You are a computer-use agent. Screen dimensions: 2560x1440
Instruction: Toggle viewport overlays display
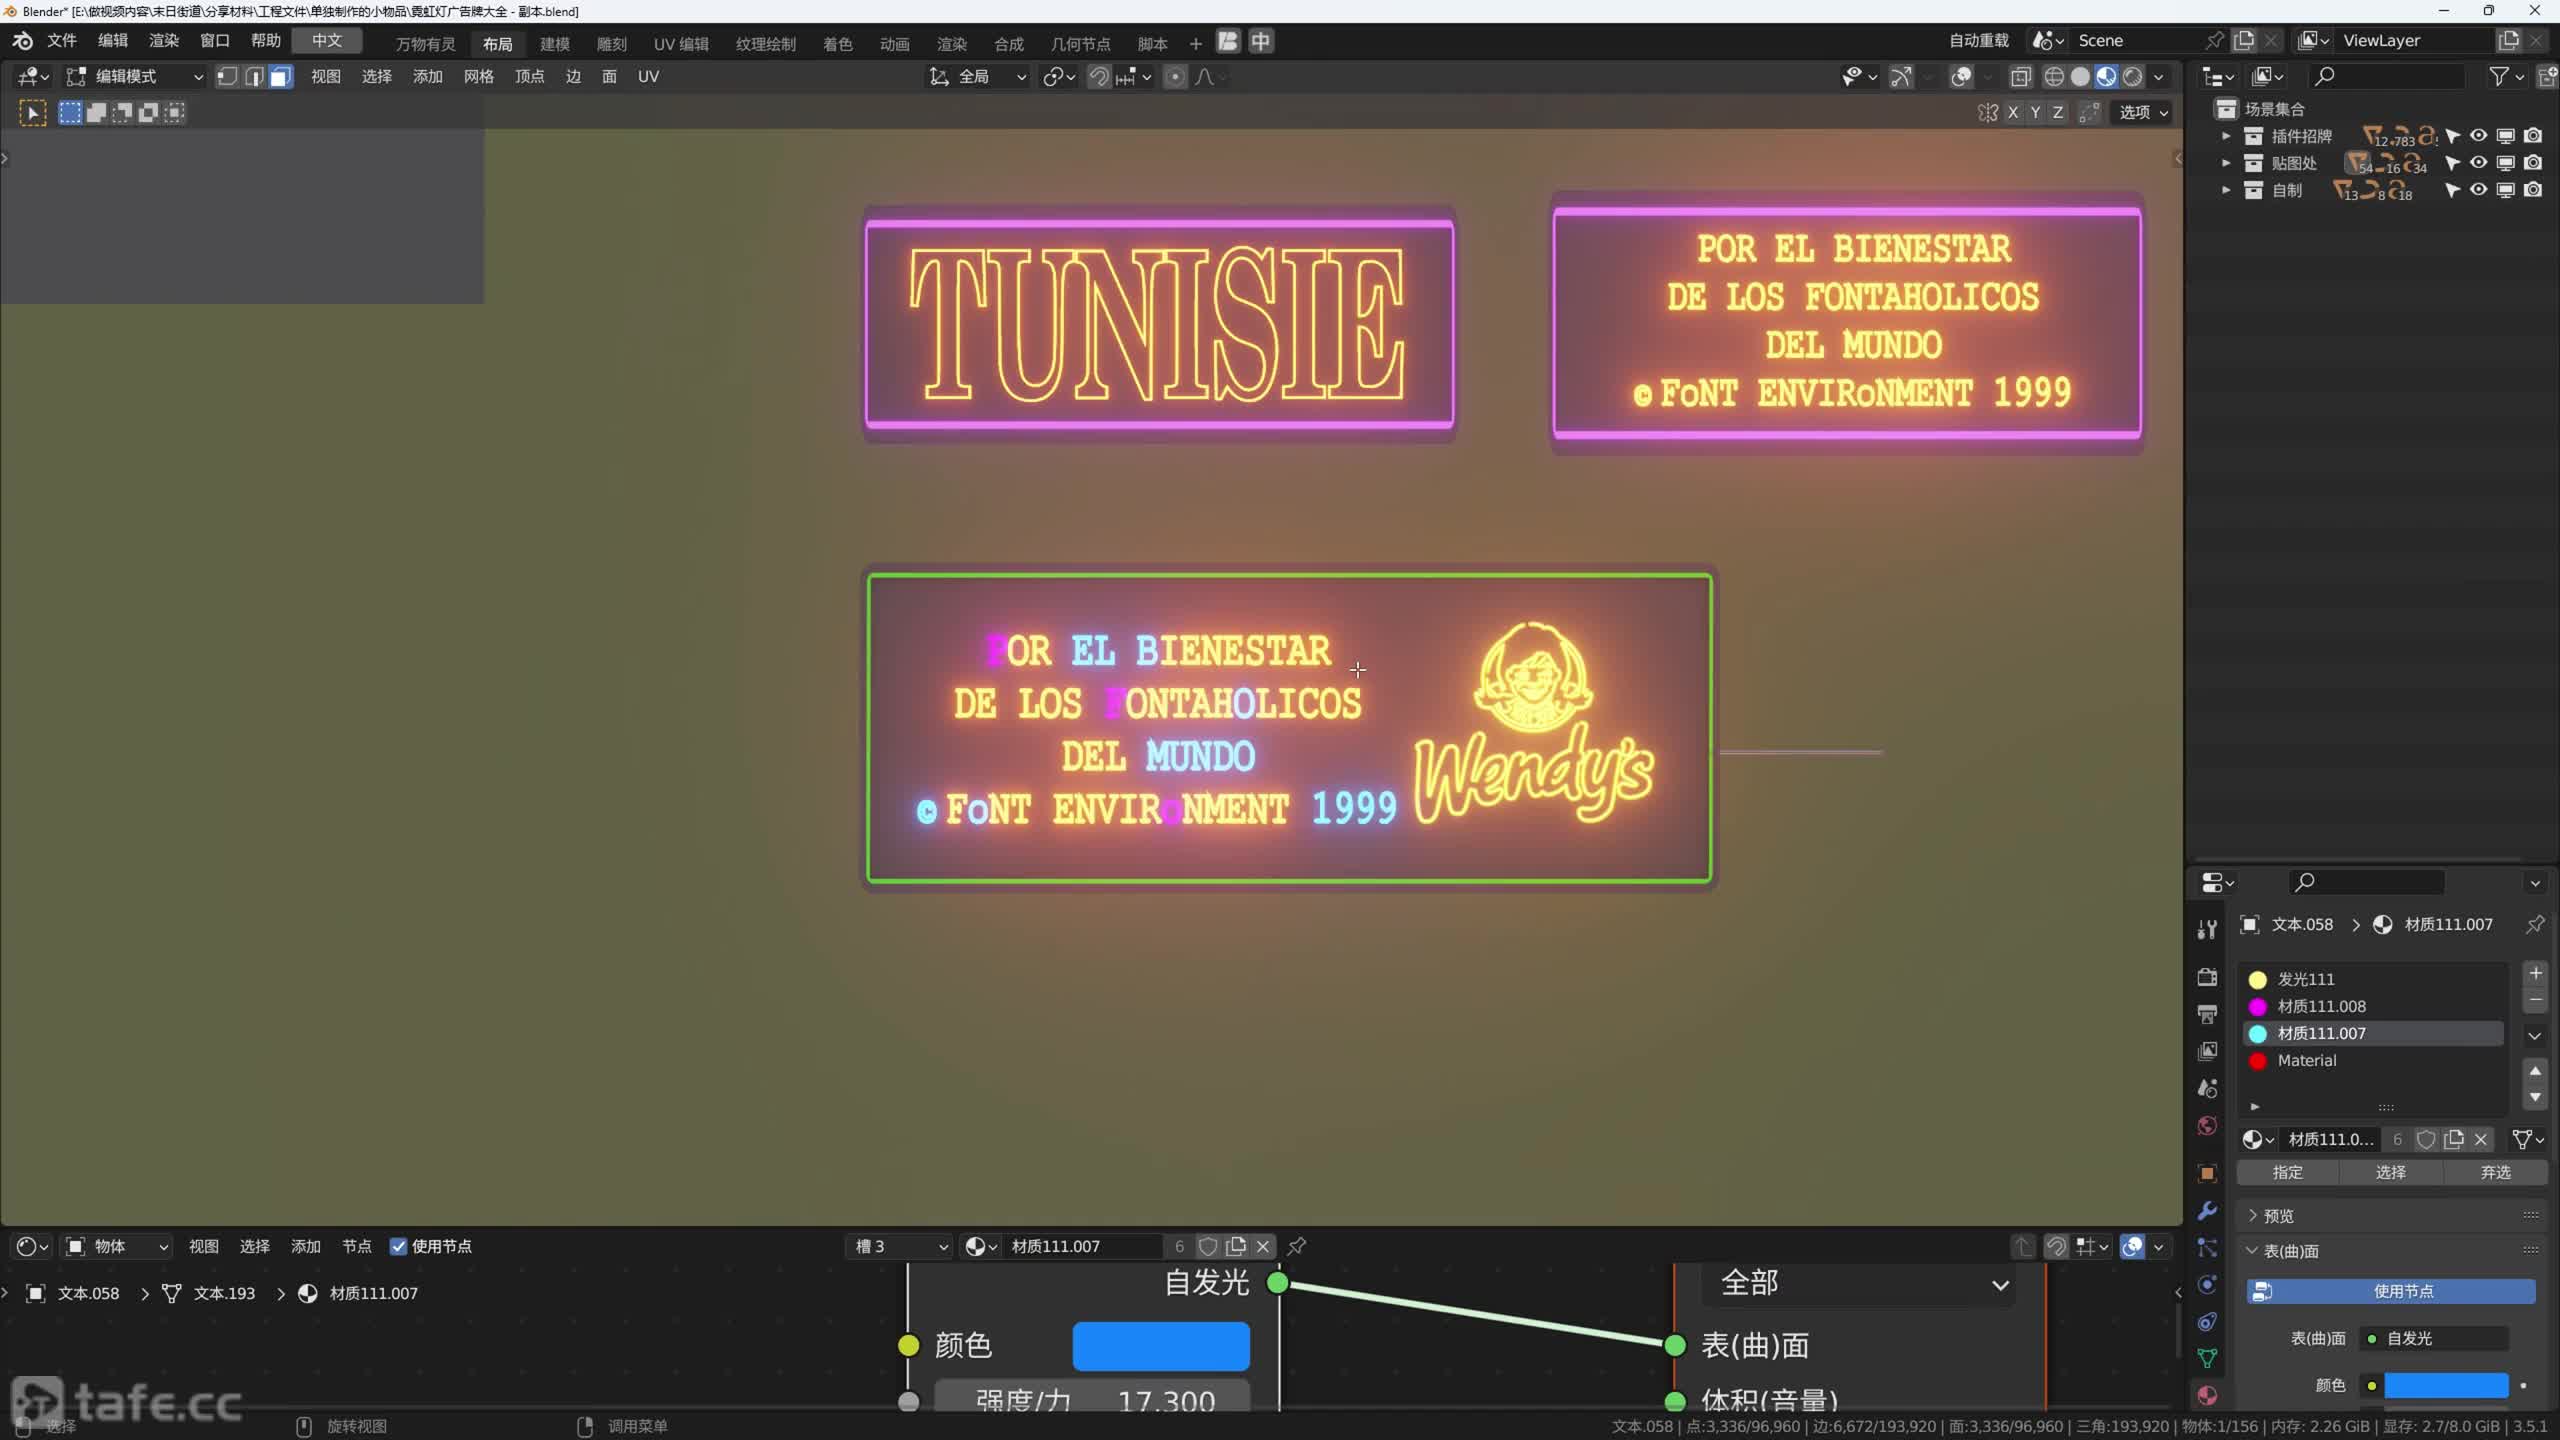coord(1962,77)
